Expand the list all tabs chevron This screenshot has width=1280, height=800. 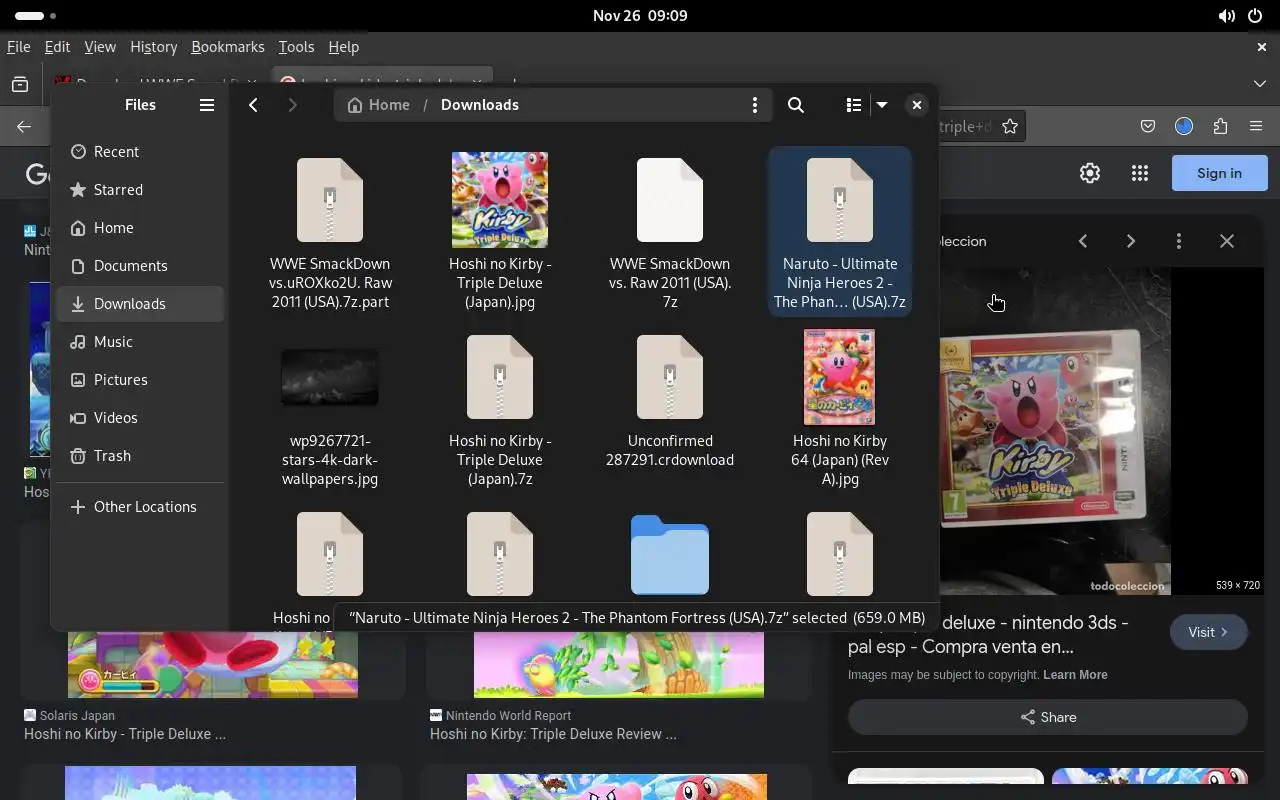(x=1260, y=84)
